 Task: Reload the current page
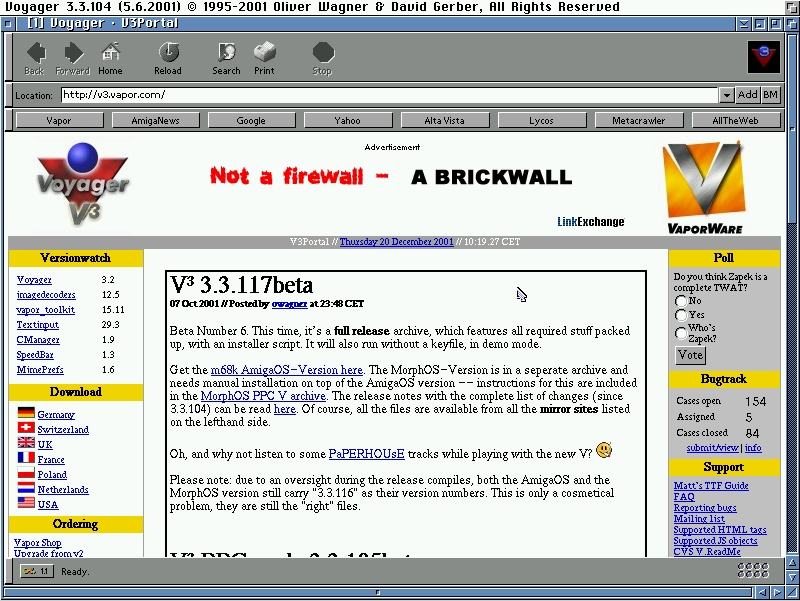[168, 54]
